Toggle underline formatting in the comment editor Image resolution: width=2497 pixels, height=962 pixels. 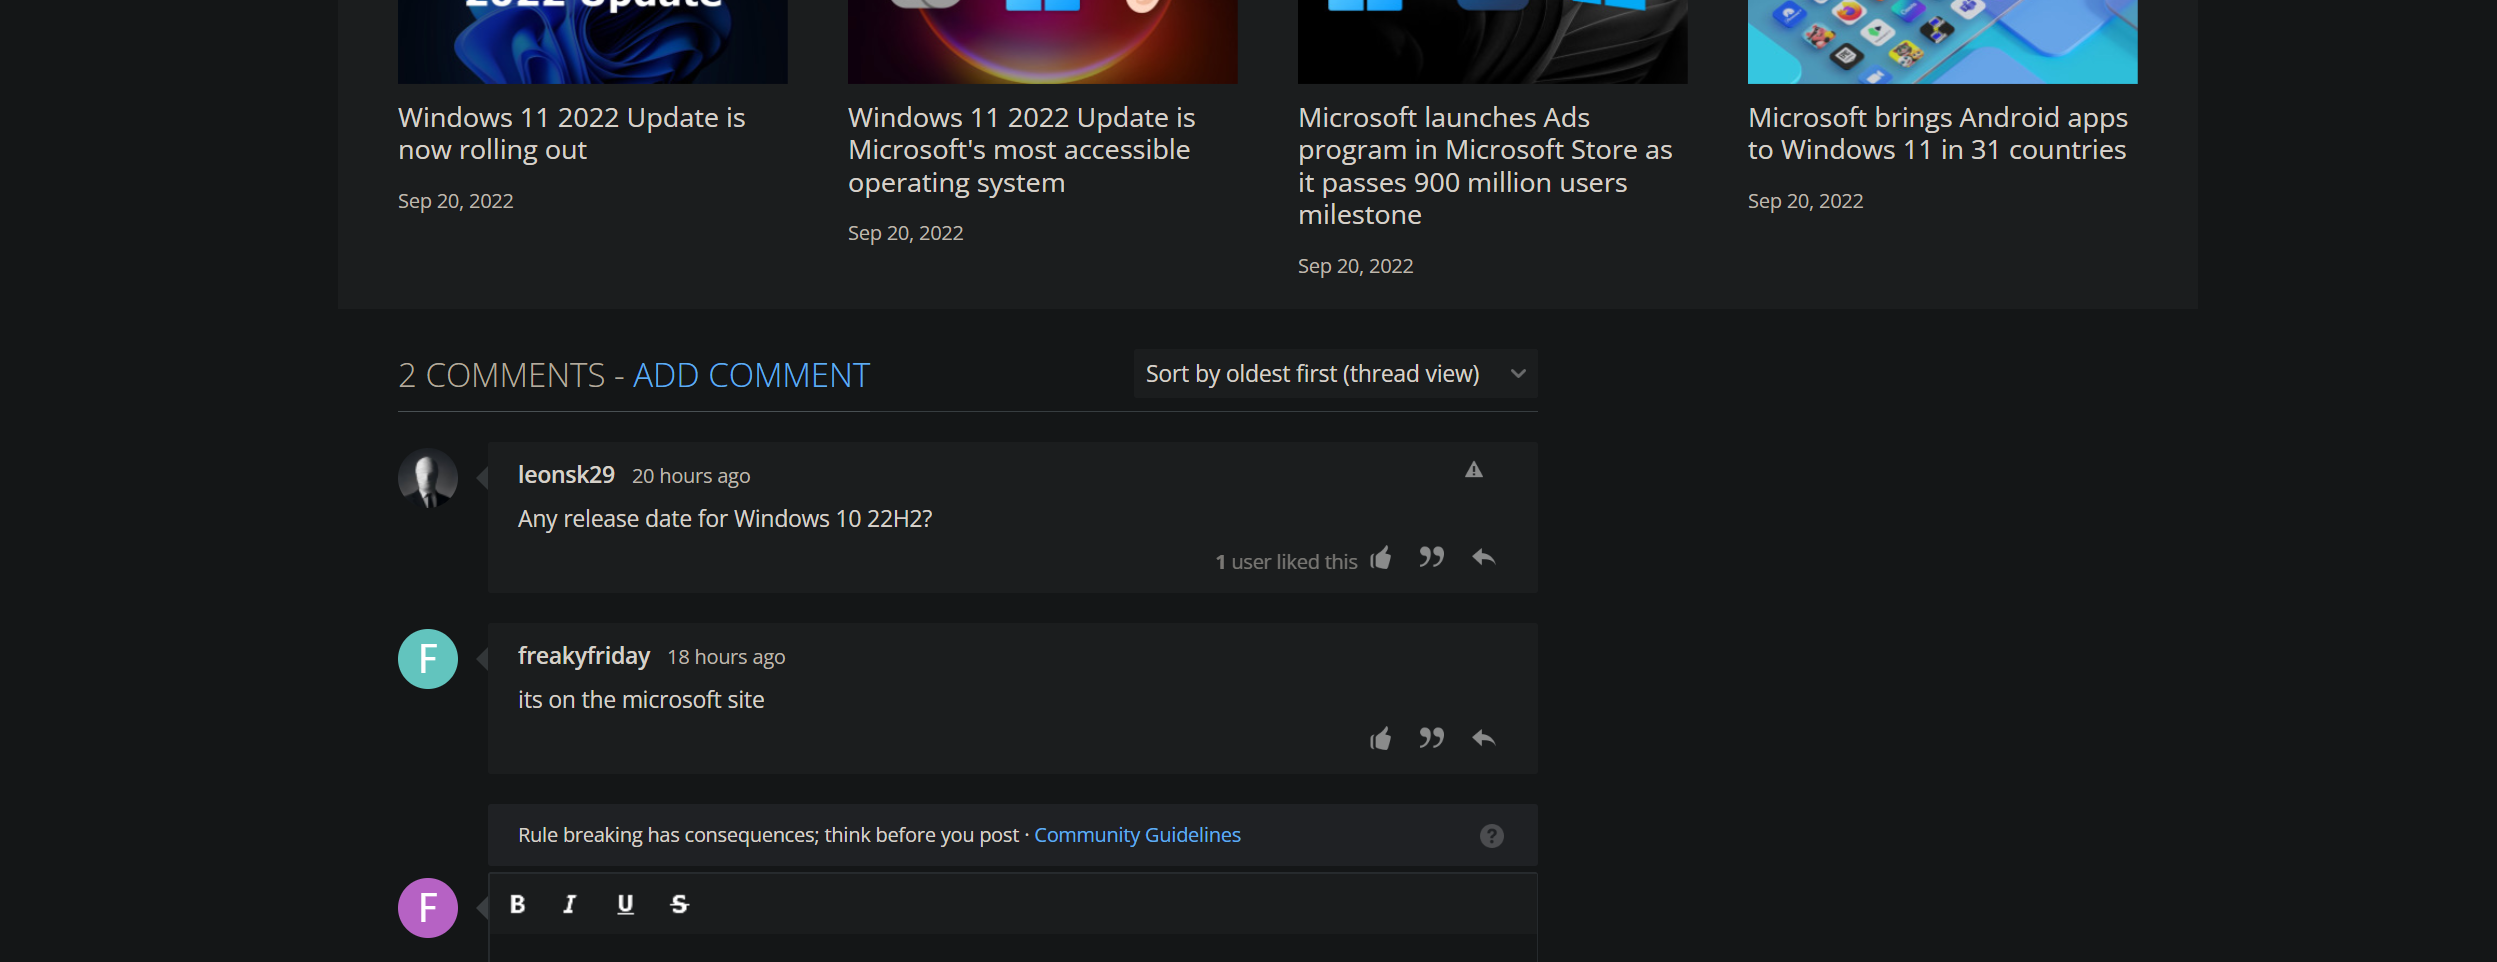[625, 903]
